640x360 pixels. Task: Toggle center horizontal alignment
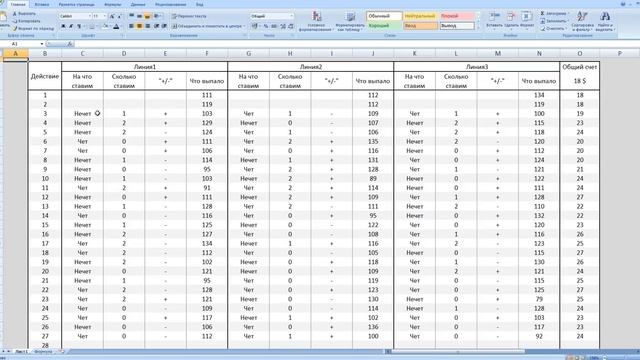coord(139,26)
